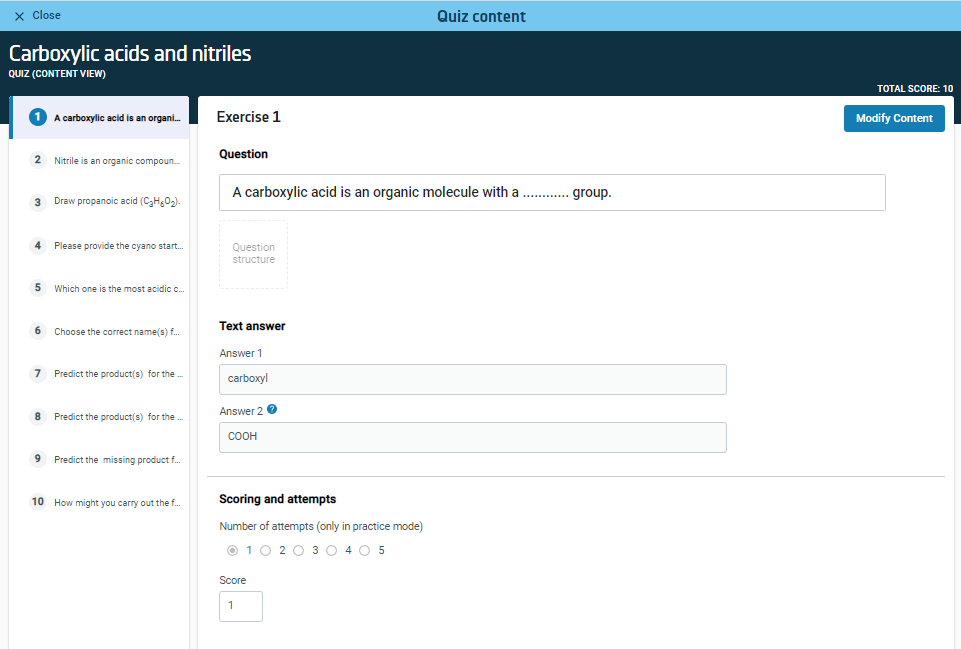Select 5 attempts radio option
Viewport: 961px width, 649px height.
365,550
